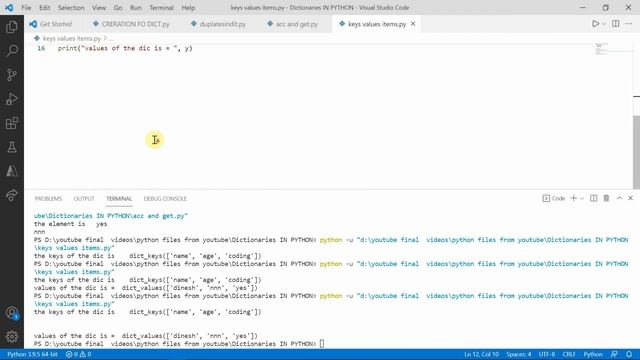Kill the terminal with trash icon

coord(606,198)
